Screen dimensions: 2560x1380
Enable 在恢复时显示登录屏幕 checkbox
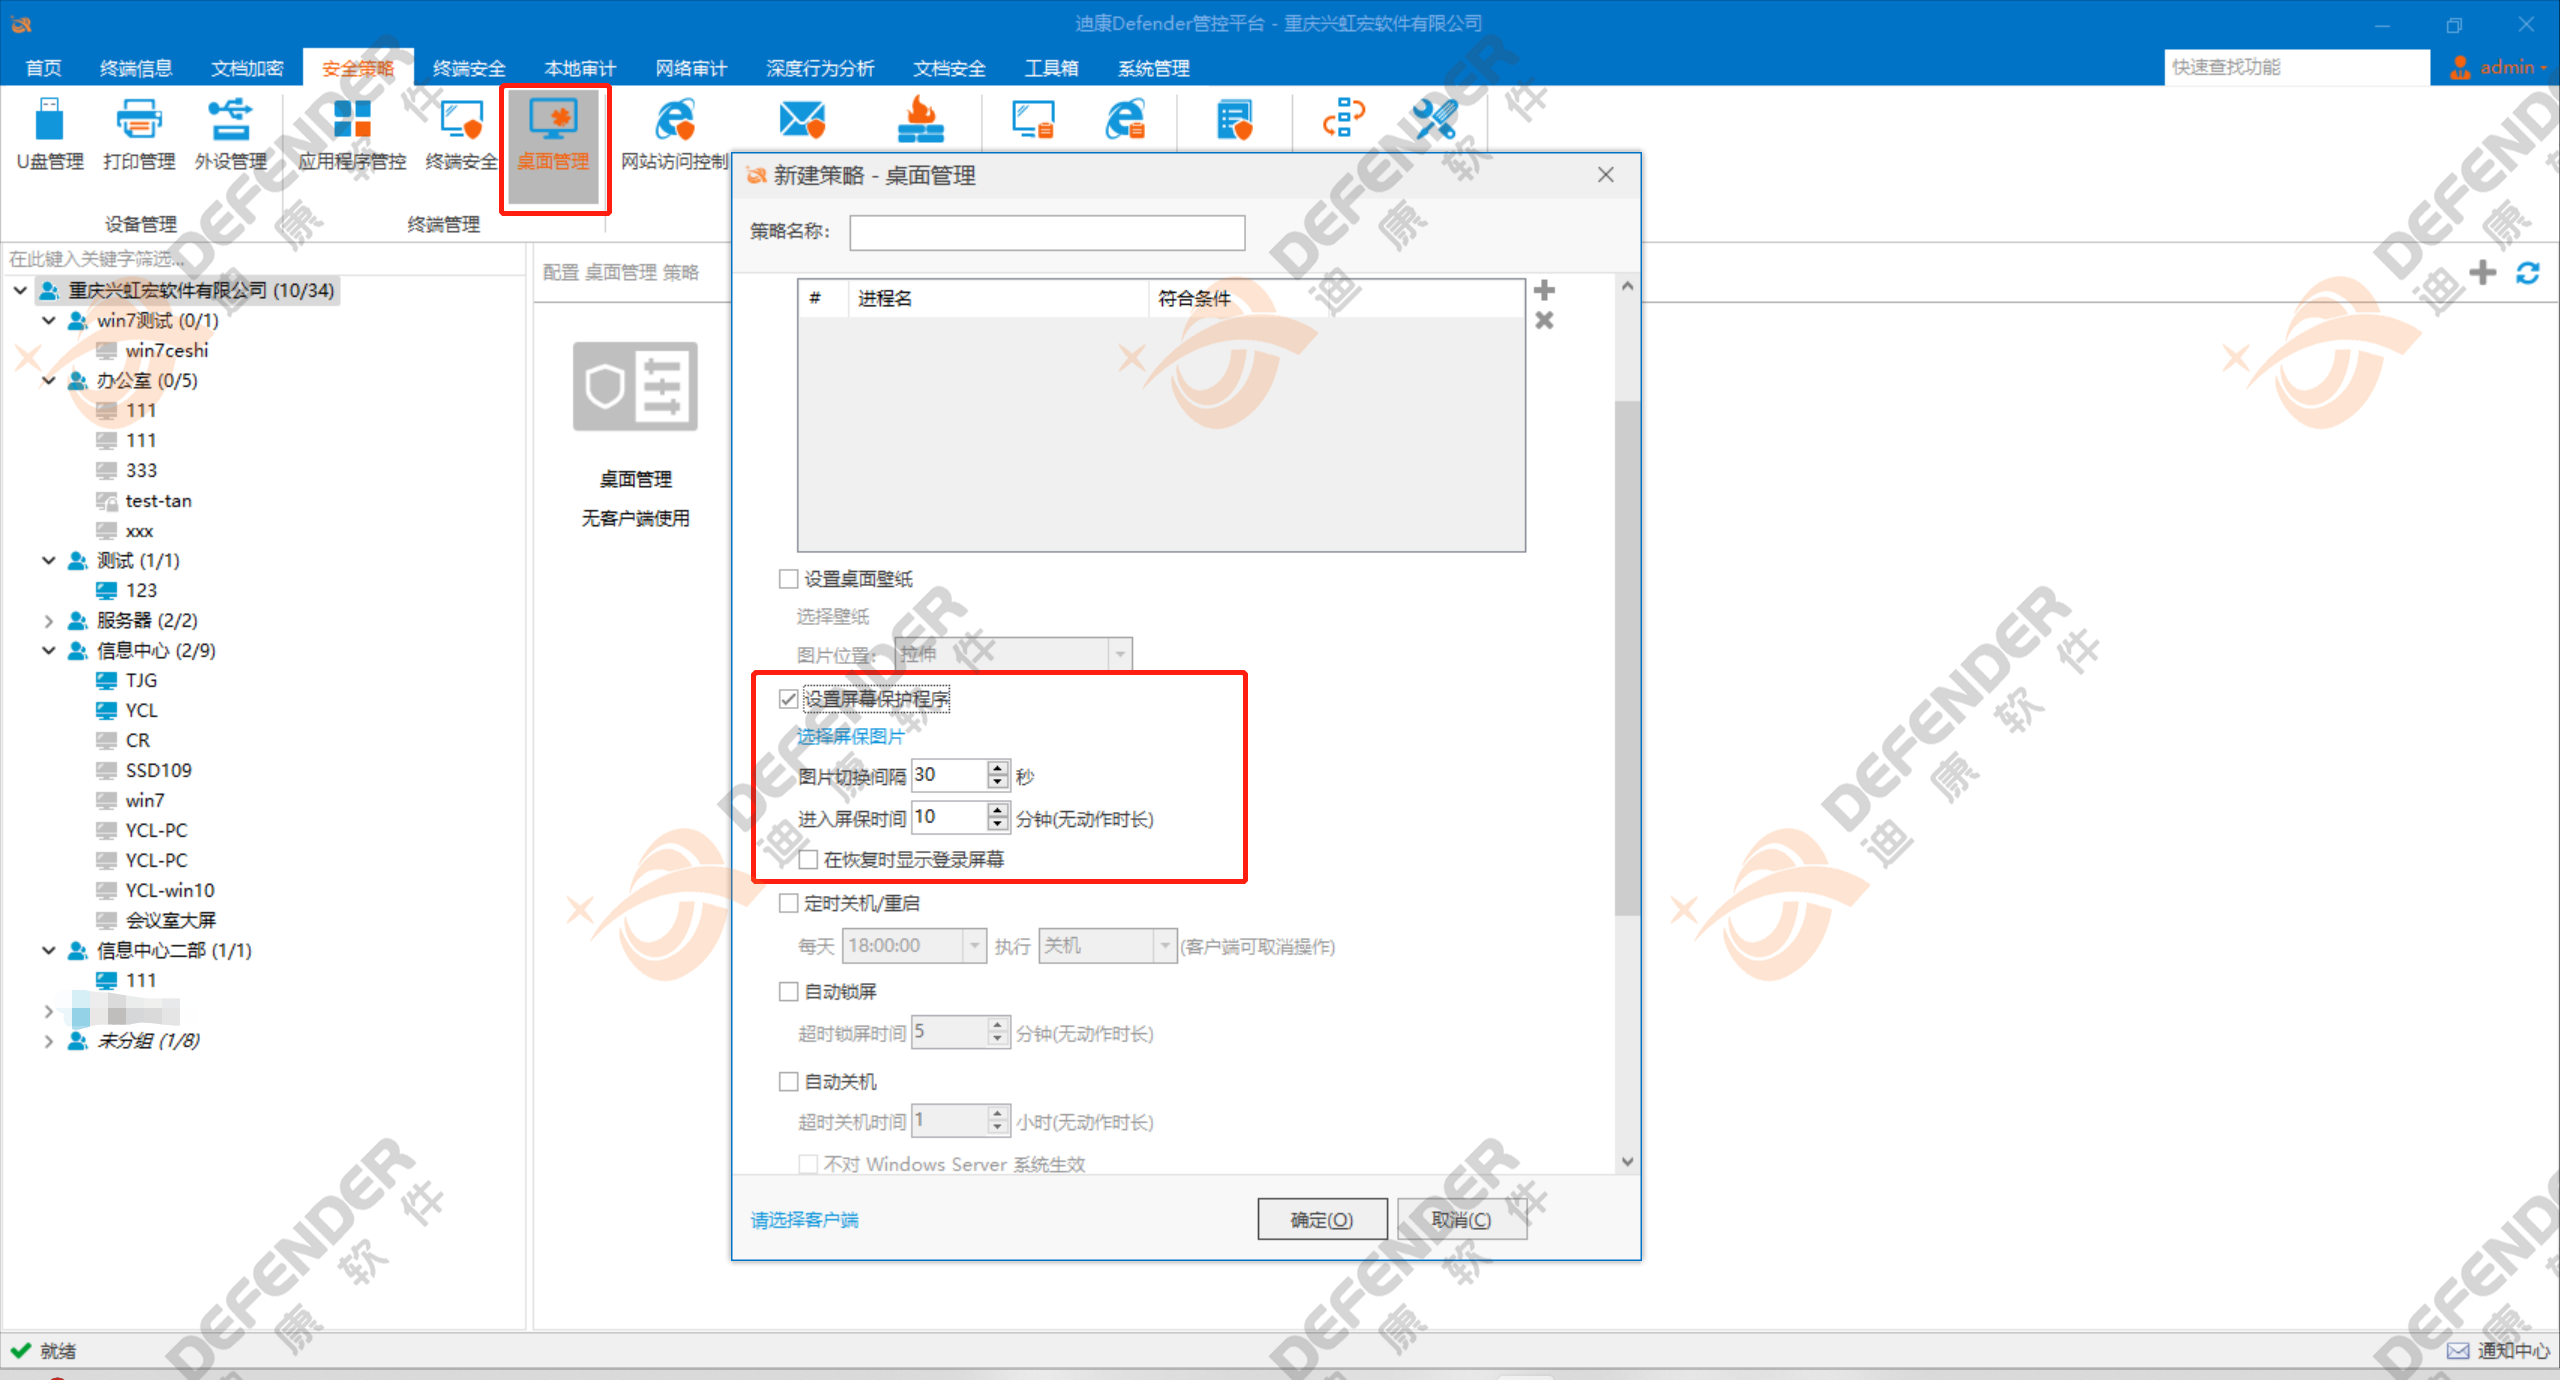(808, 860)
